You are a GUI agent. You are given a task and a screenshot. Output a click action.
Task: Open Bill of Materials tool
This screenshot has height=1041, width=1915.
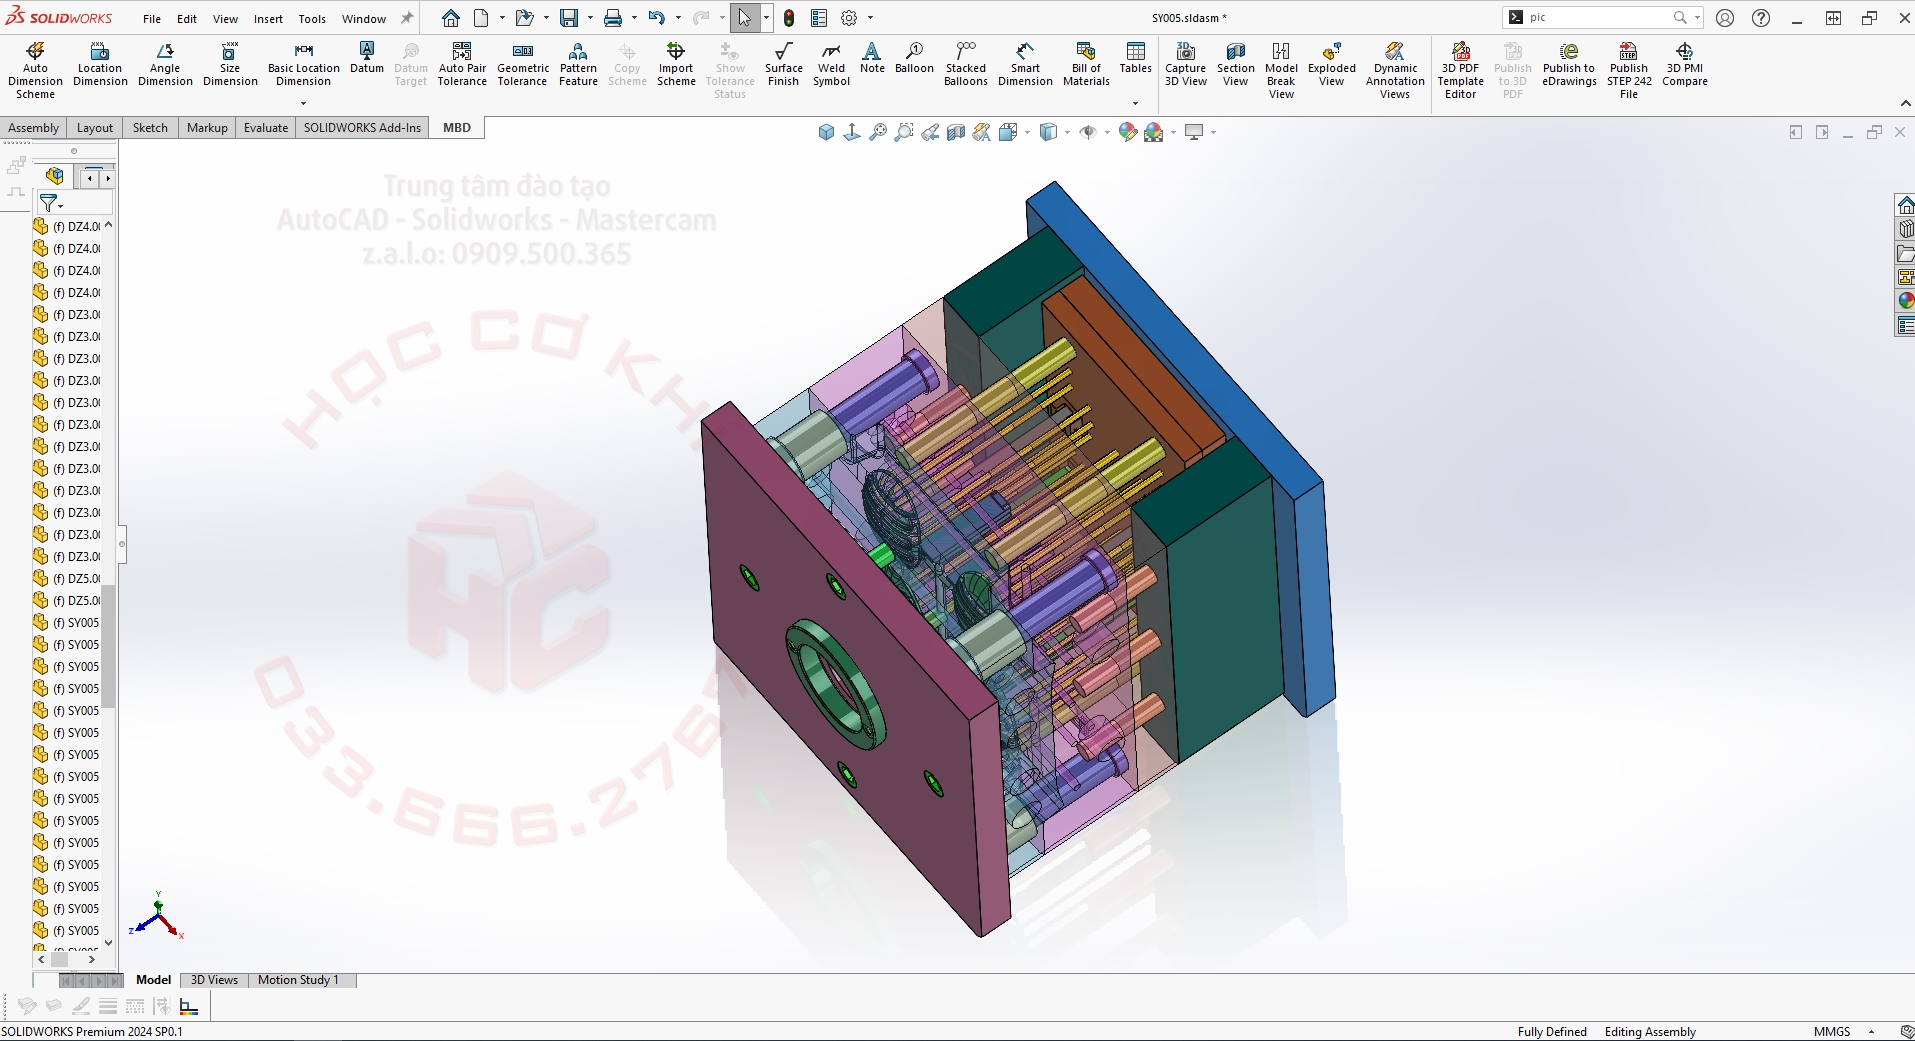tap(1086, 64)
